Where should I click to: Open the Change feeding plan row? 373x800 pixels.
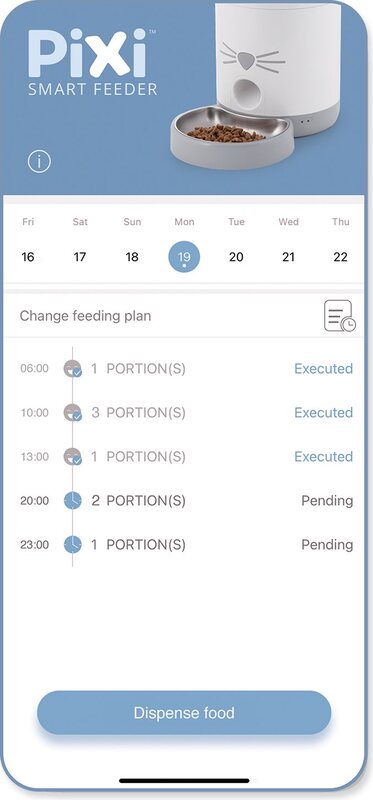(184, 316)
